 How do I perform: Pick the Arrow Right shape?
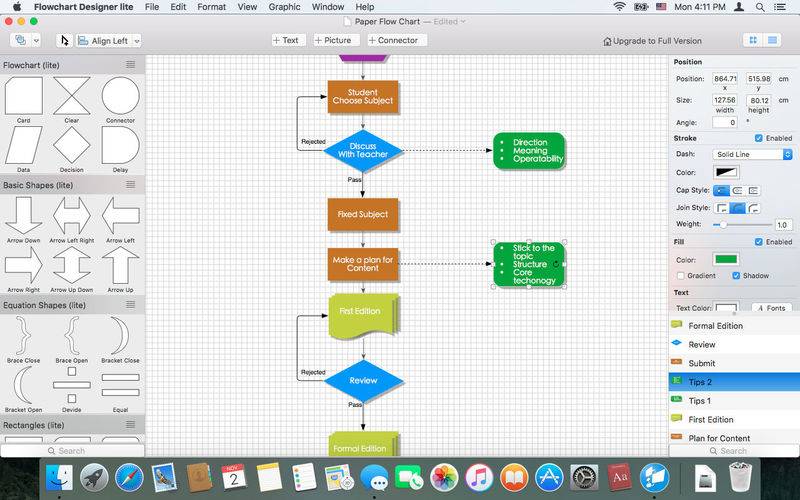23,265
